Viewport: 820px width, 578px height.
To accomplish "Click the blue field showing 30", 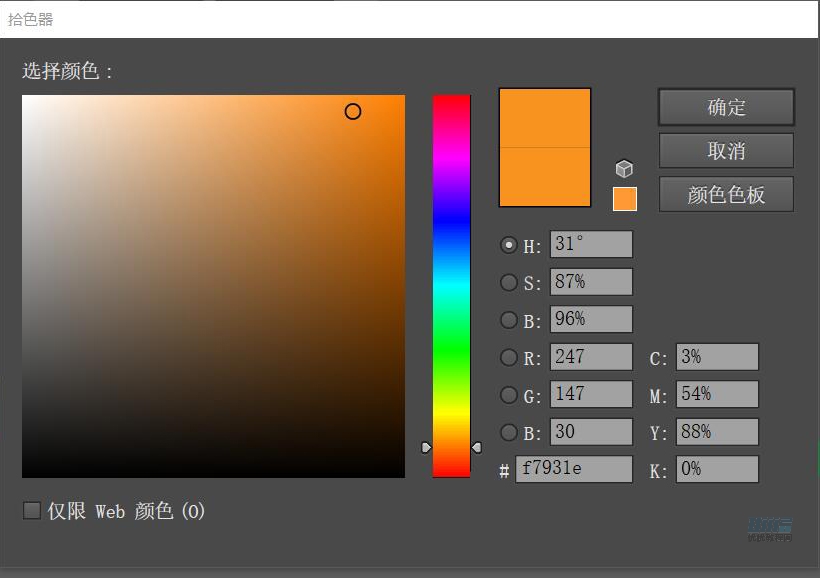I will pos(591,432).
